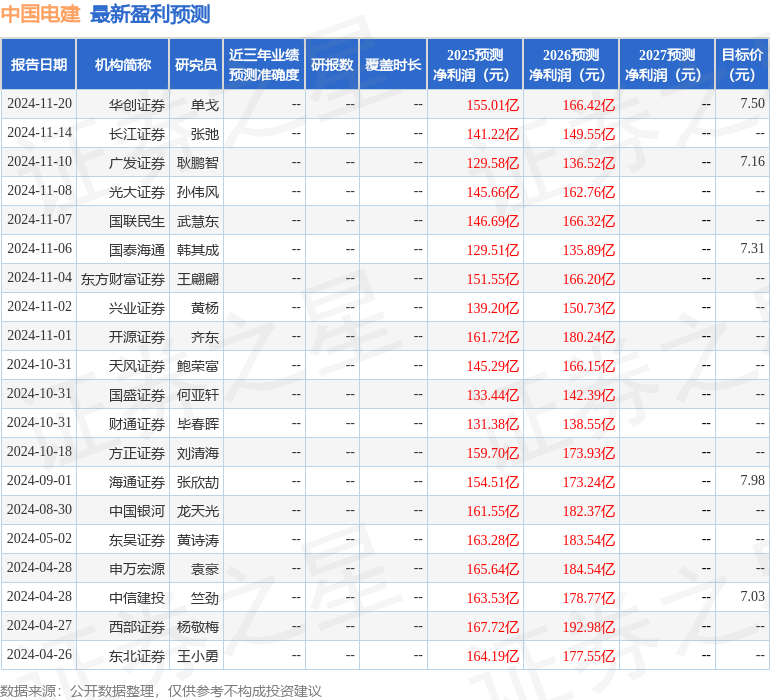Select the 近三年业绩预测准确度 column header
Viewport: 770px width, 700px height.
point(264,64)
